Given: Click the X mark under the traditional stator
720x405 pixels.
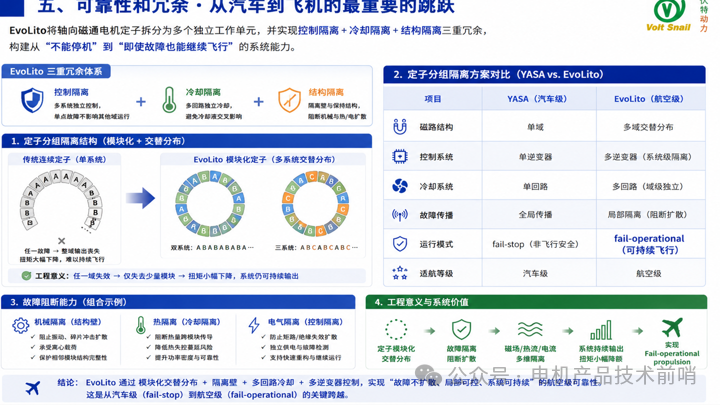Looking at the screenshot, I should tap(62, 241).
